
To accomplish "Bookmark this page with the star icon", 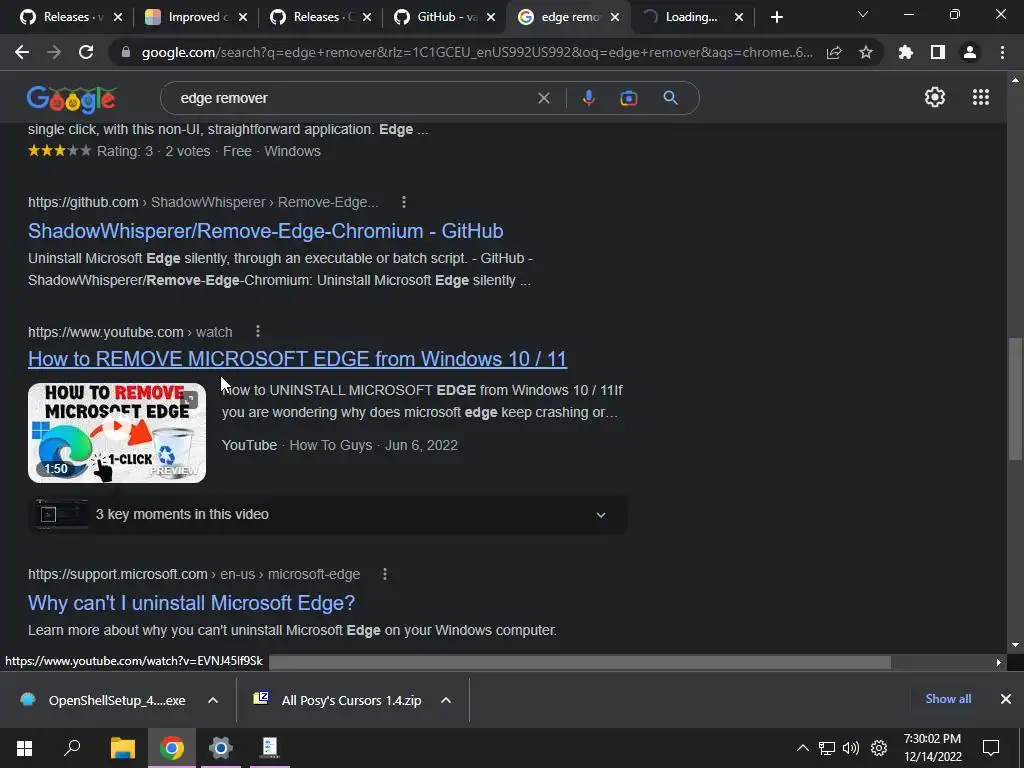I will pos(866,52).
